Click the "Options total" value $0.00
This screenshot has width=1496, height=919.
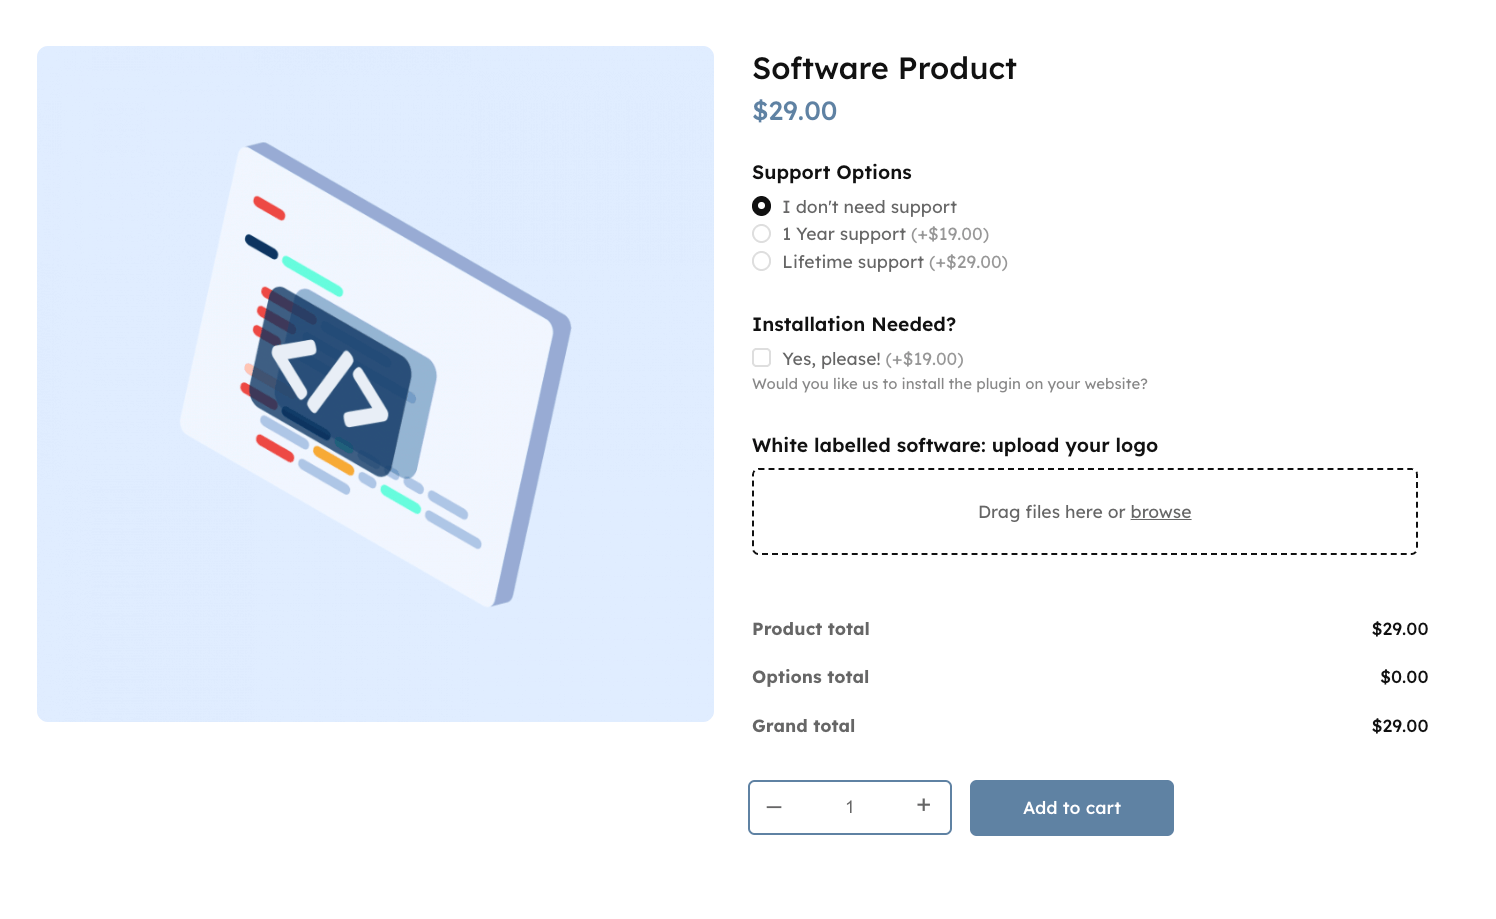(1404, 677)
